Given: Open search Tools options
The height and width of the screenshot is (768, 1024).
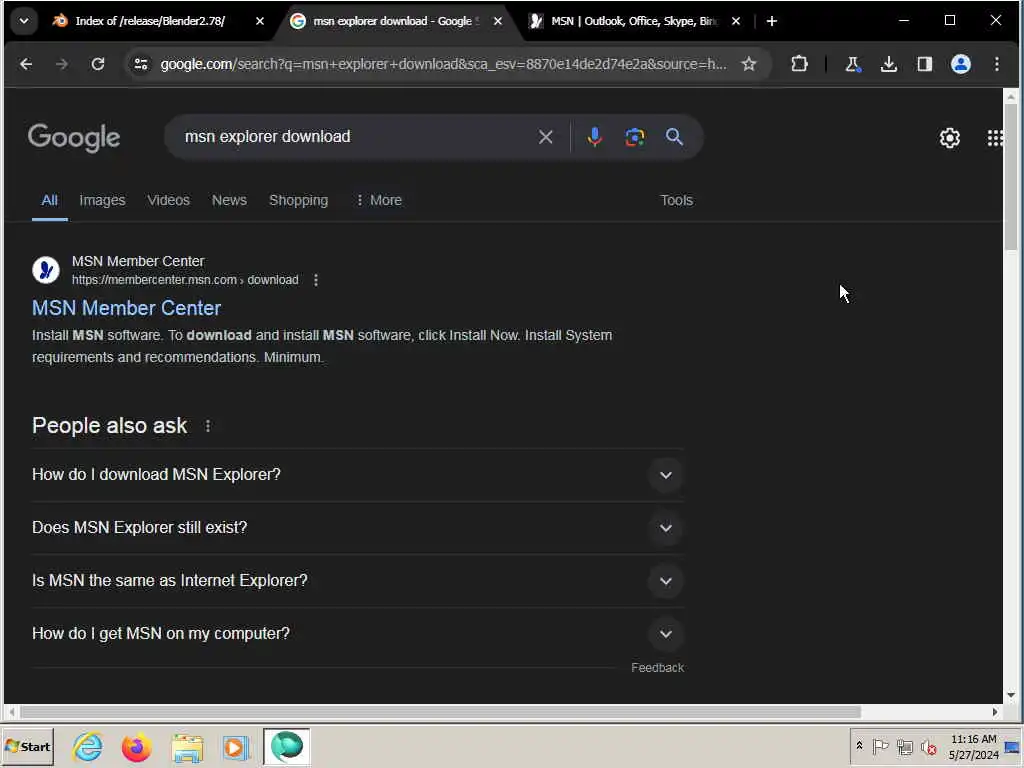Looking at the screenshot, I should 676,200.
